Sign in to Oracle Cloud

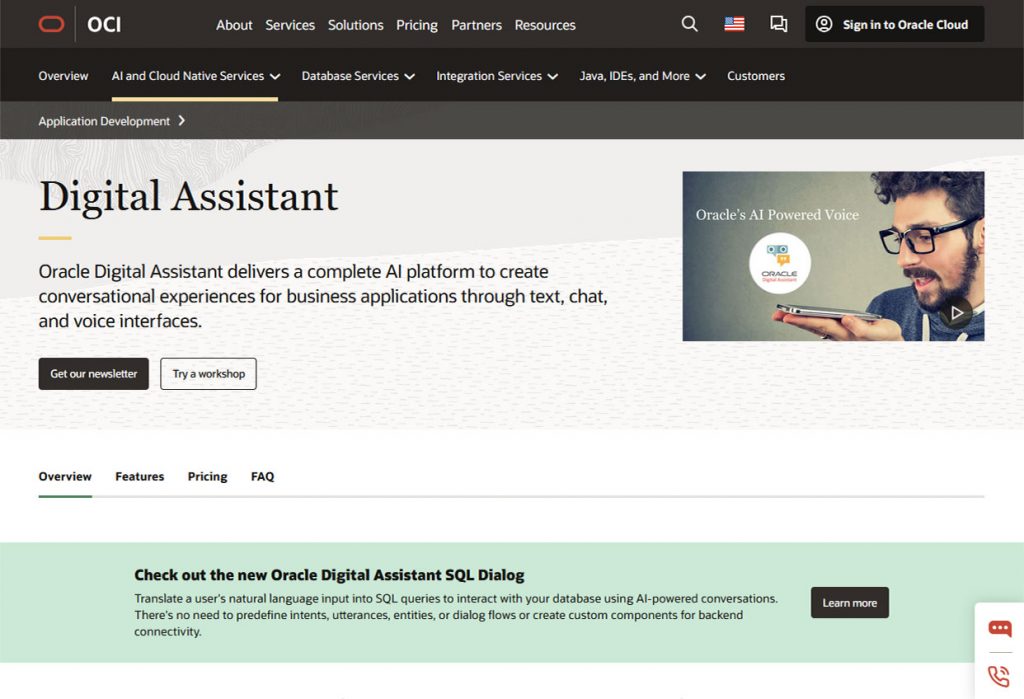pyautogui.click(x=894, y=24)
